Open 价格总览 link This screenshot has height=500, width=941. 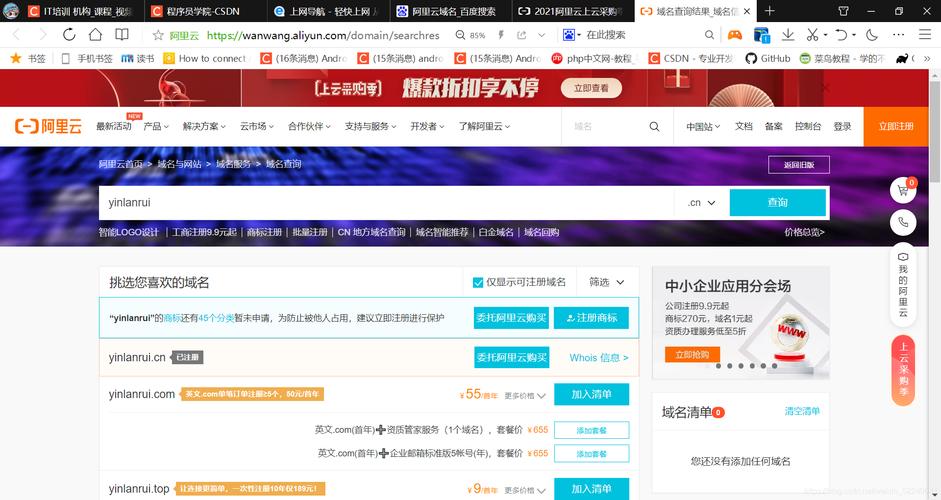tap(804, 232)
